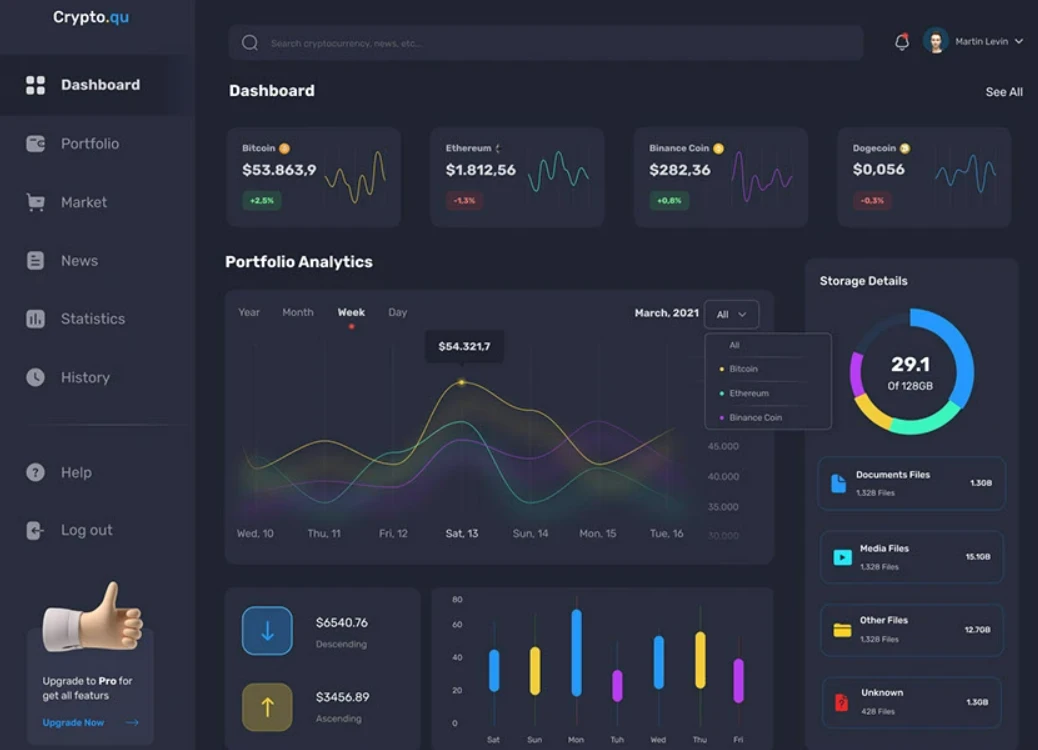Click the Ethereum $1.812,56 price value
The height and width of the screenshot is (750, 1038).
tap(481, 170)
